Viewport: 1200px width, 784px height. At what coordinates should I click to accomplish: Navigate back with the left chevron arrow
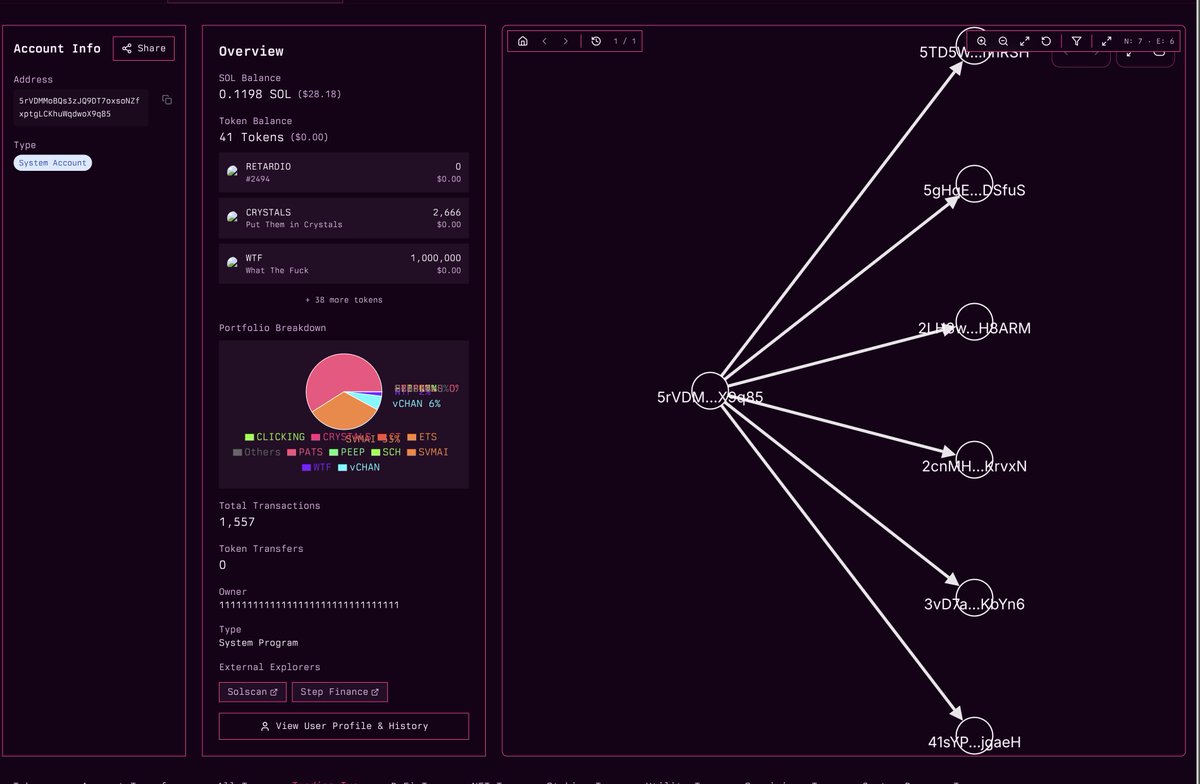pyautogui.click(x=545, y=41)
